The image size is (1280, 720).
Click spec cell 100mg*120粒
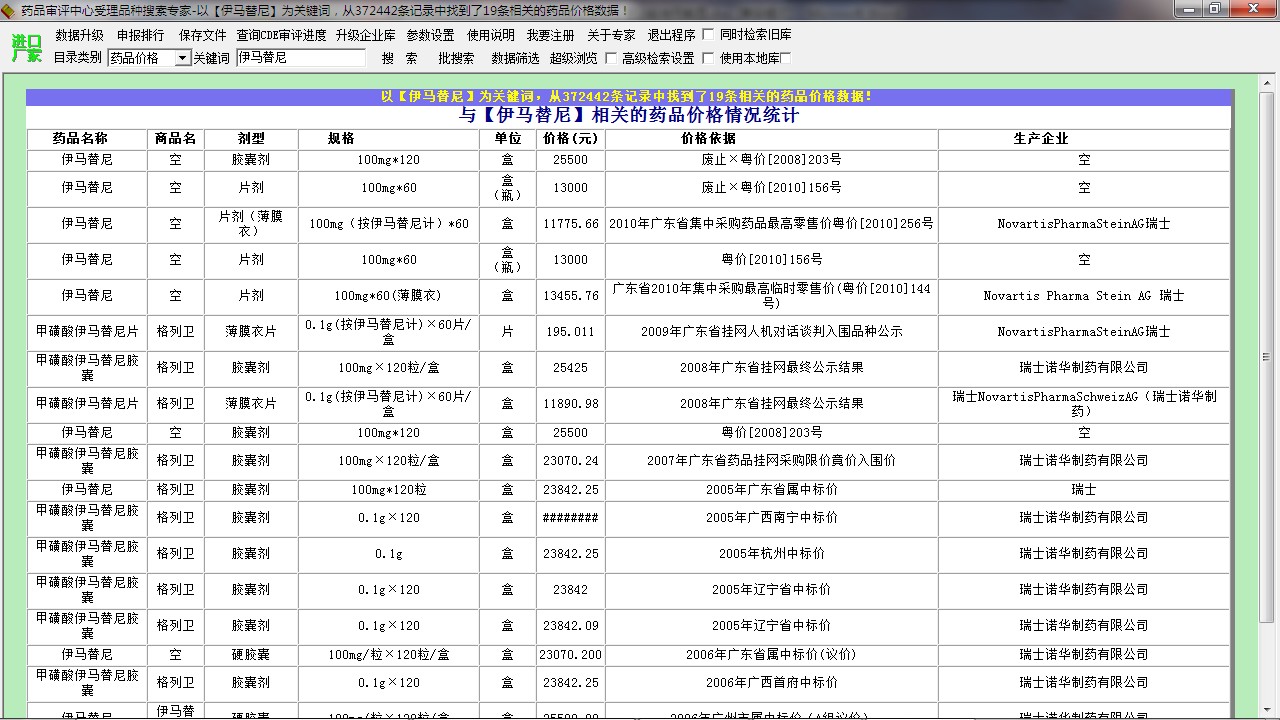(388, 490)
